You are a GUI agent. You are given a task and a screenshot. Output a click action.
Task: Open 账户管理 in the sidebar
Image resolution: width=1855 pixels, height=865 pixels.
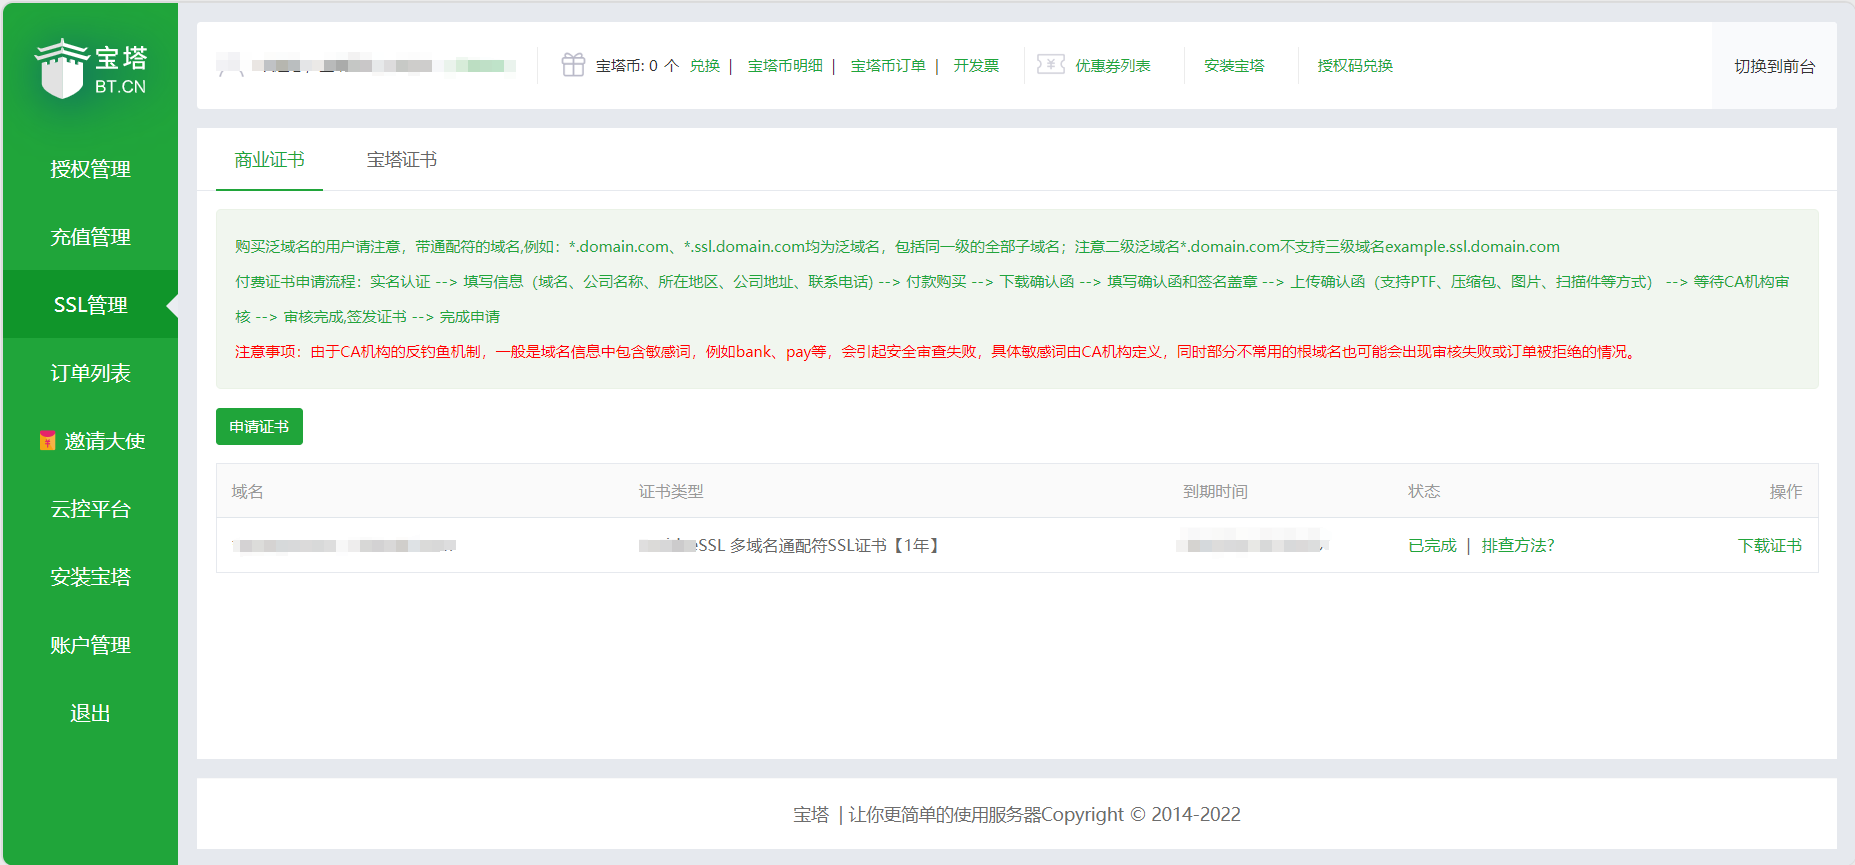point(91,645)
